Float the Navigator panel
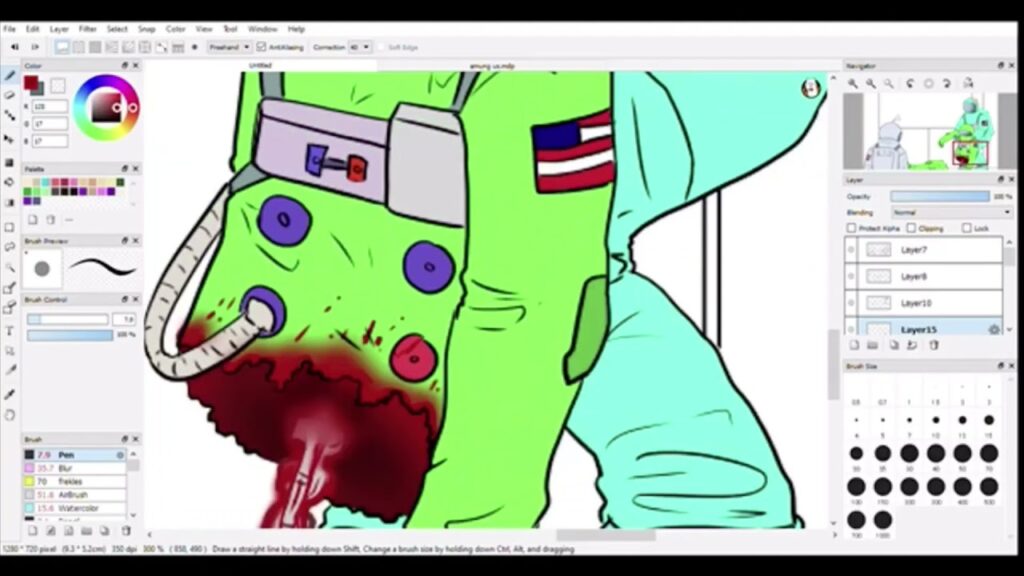 [x=1000, y=66]
